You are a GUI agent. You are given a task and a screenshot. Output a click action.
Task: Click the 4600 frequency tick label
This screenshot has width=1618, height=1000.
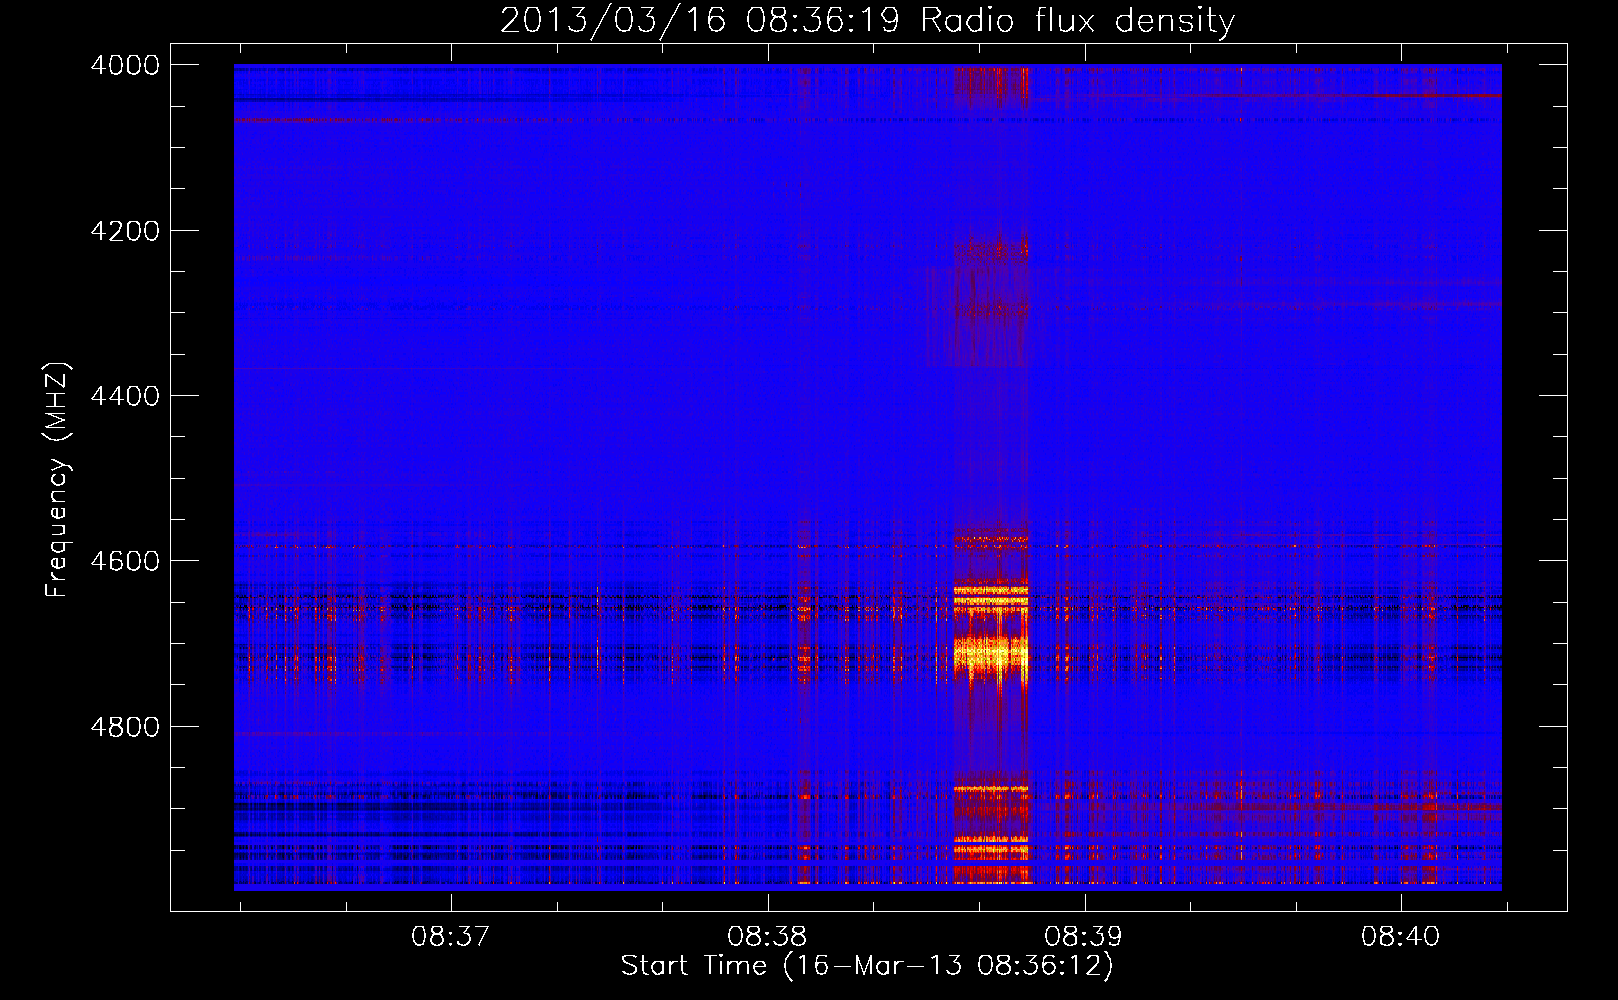(125, 561)
